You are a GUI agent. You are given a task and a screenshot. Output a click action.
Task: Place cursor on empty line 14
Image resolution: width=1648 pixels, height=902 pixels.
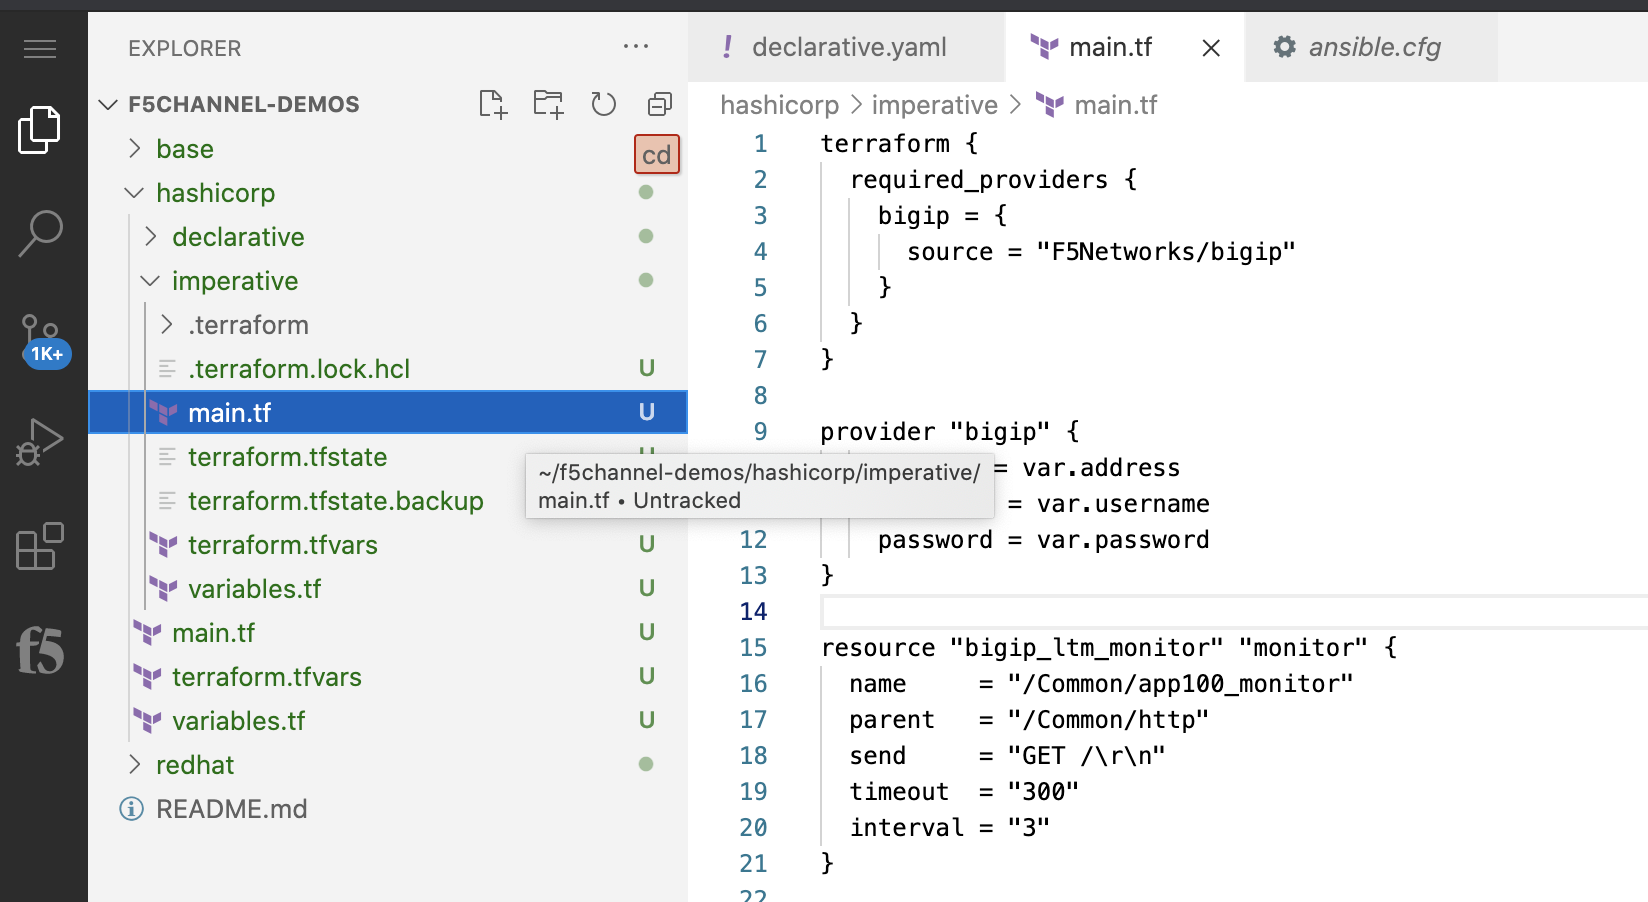point(1234,611)
